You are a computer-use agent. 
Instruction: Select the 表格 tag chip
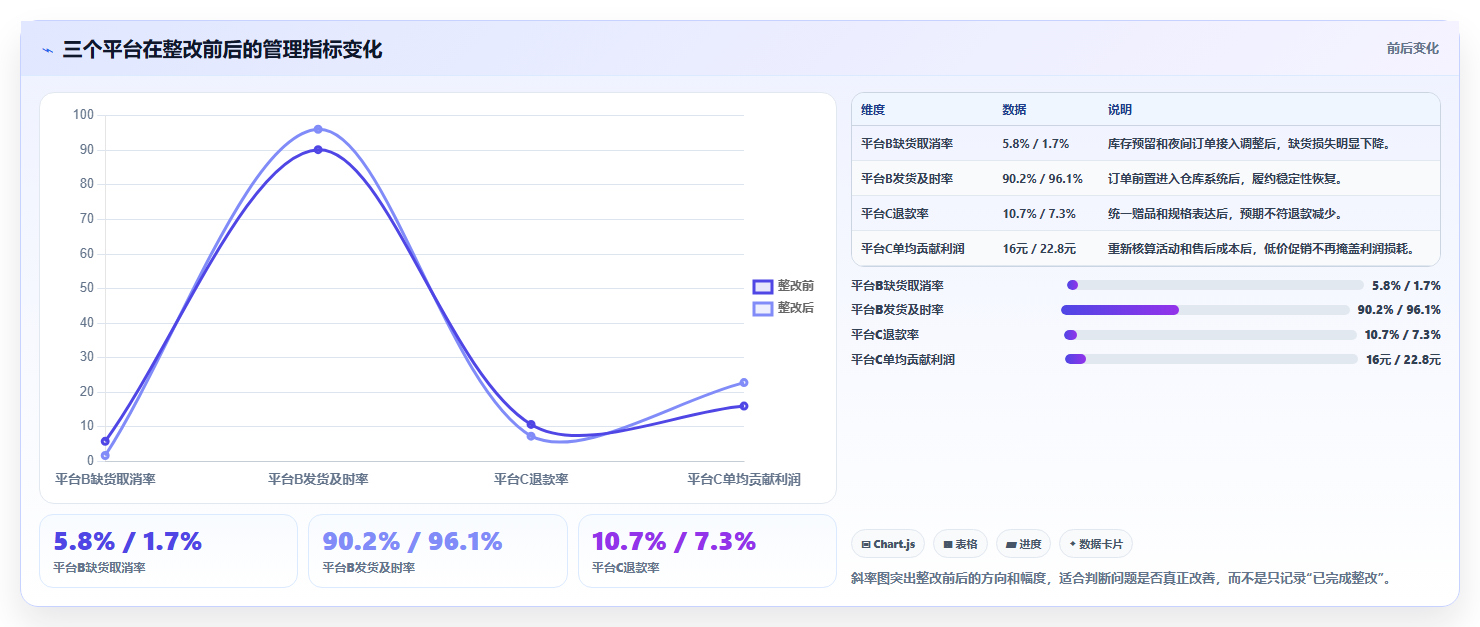(x=960, y=544)
